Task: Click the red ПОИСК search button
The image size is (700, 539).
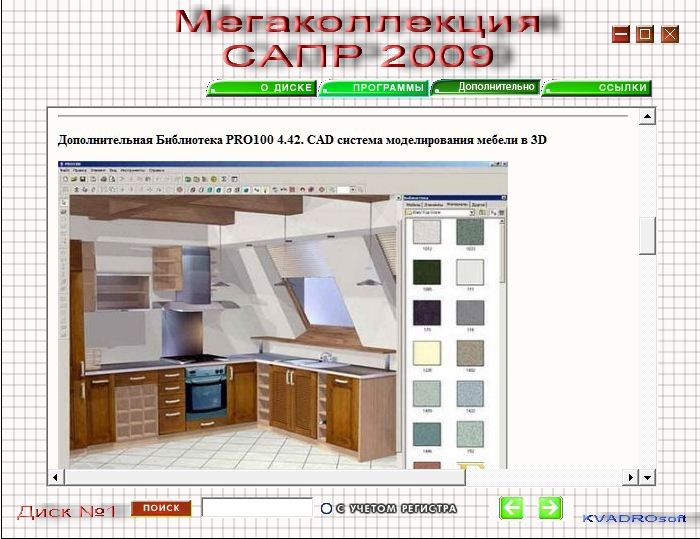Action: (x=161, y=508)
